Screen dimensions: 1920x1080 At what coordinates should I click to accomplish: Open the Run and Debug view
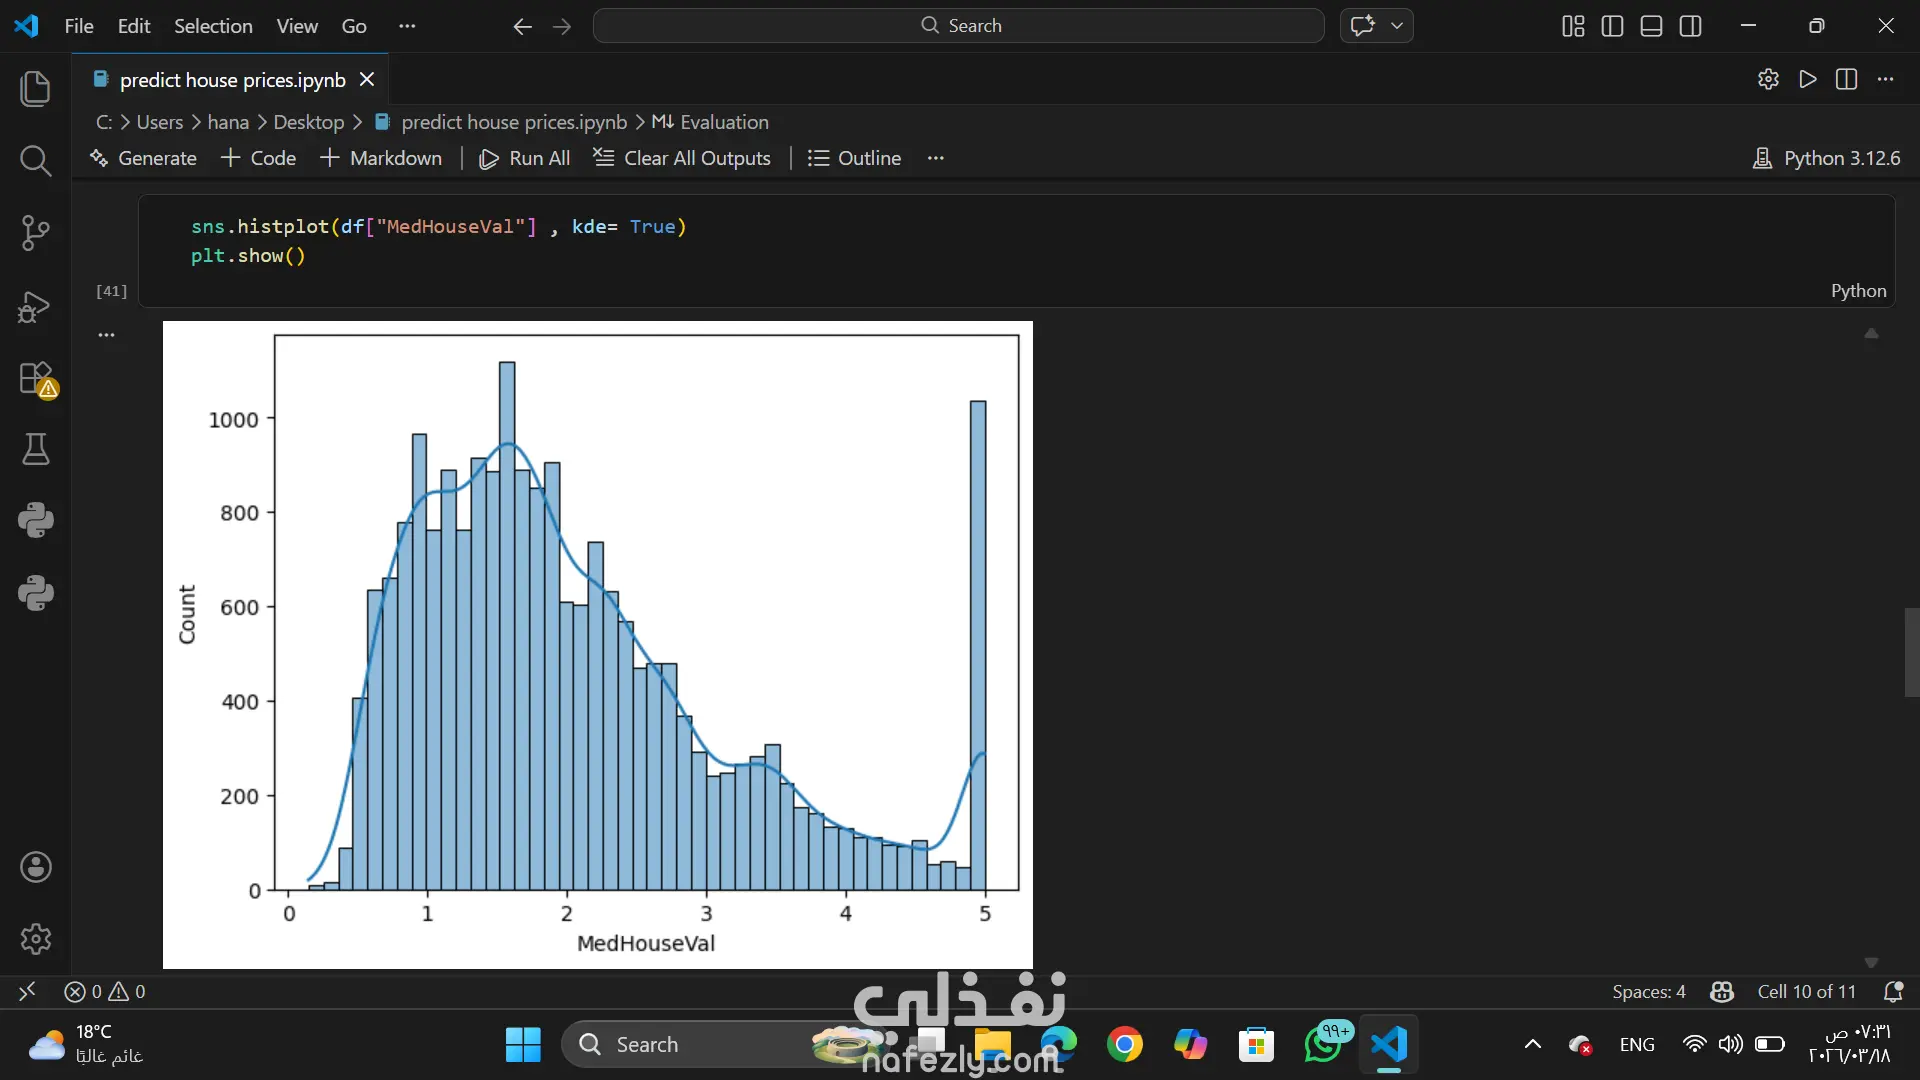[x=35, y=306]
